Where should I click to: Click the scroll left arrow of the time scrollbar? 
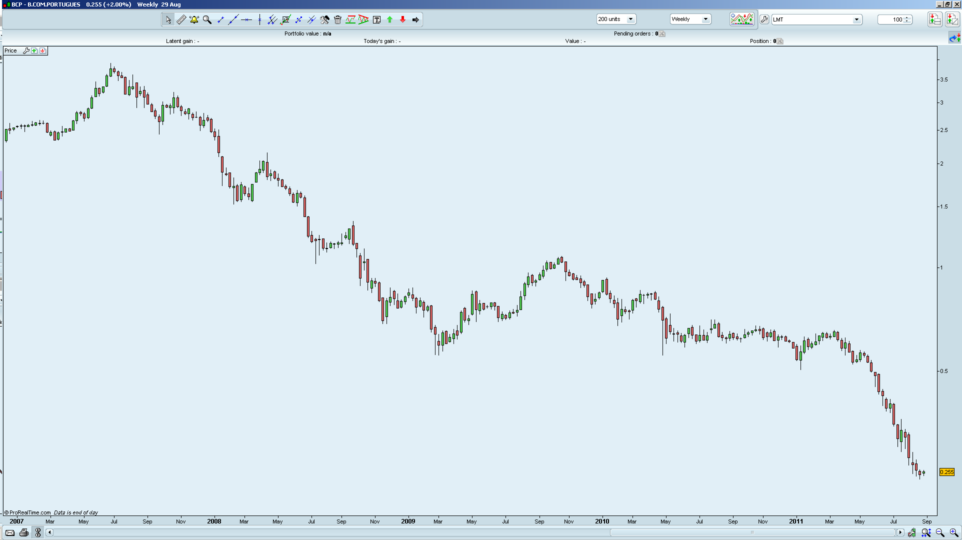[50, 533]
